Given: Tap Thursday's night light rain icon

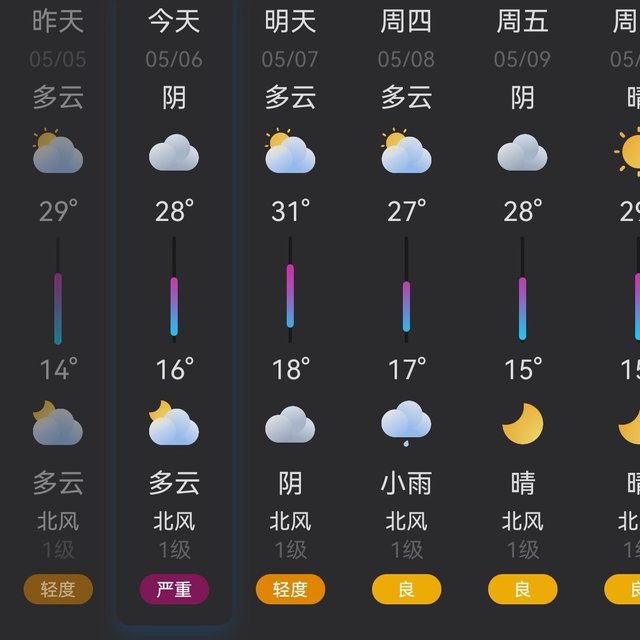Looking at the screenshot, I should click(x=406, y=423).
